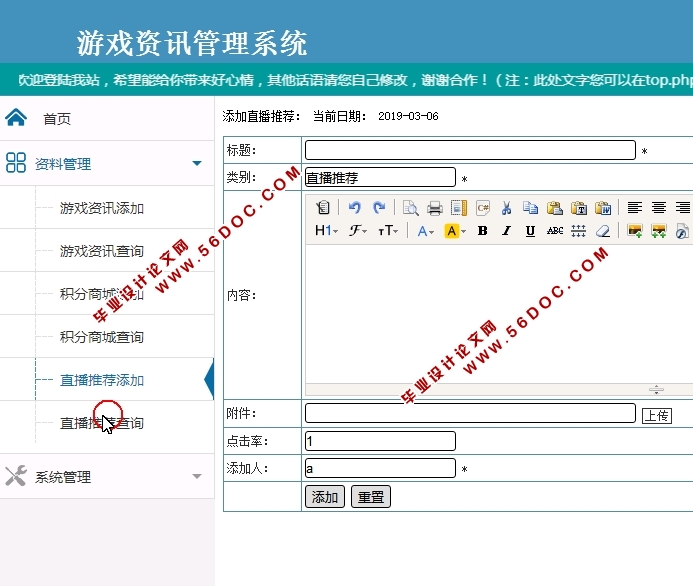The height and width of the screenshot is (586, 693).
Task: Click the print icon in editor toolbar
Action: click(435, 208)
